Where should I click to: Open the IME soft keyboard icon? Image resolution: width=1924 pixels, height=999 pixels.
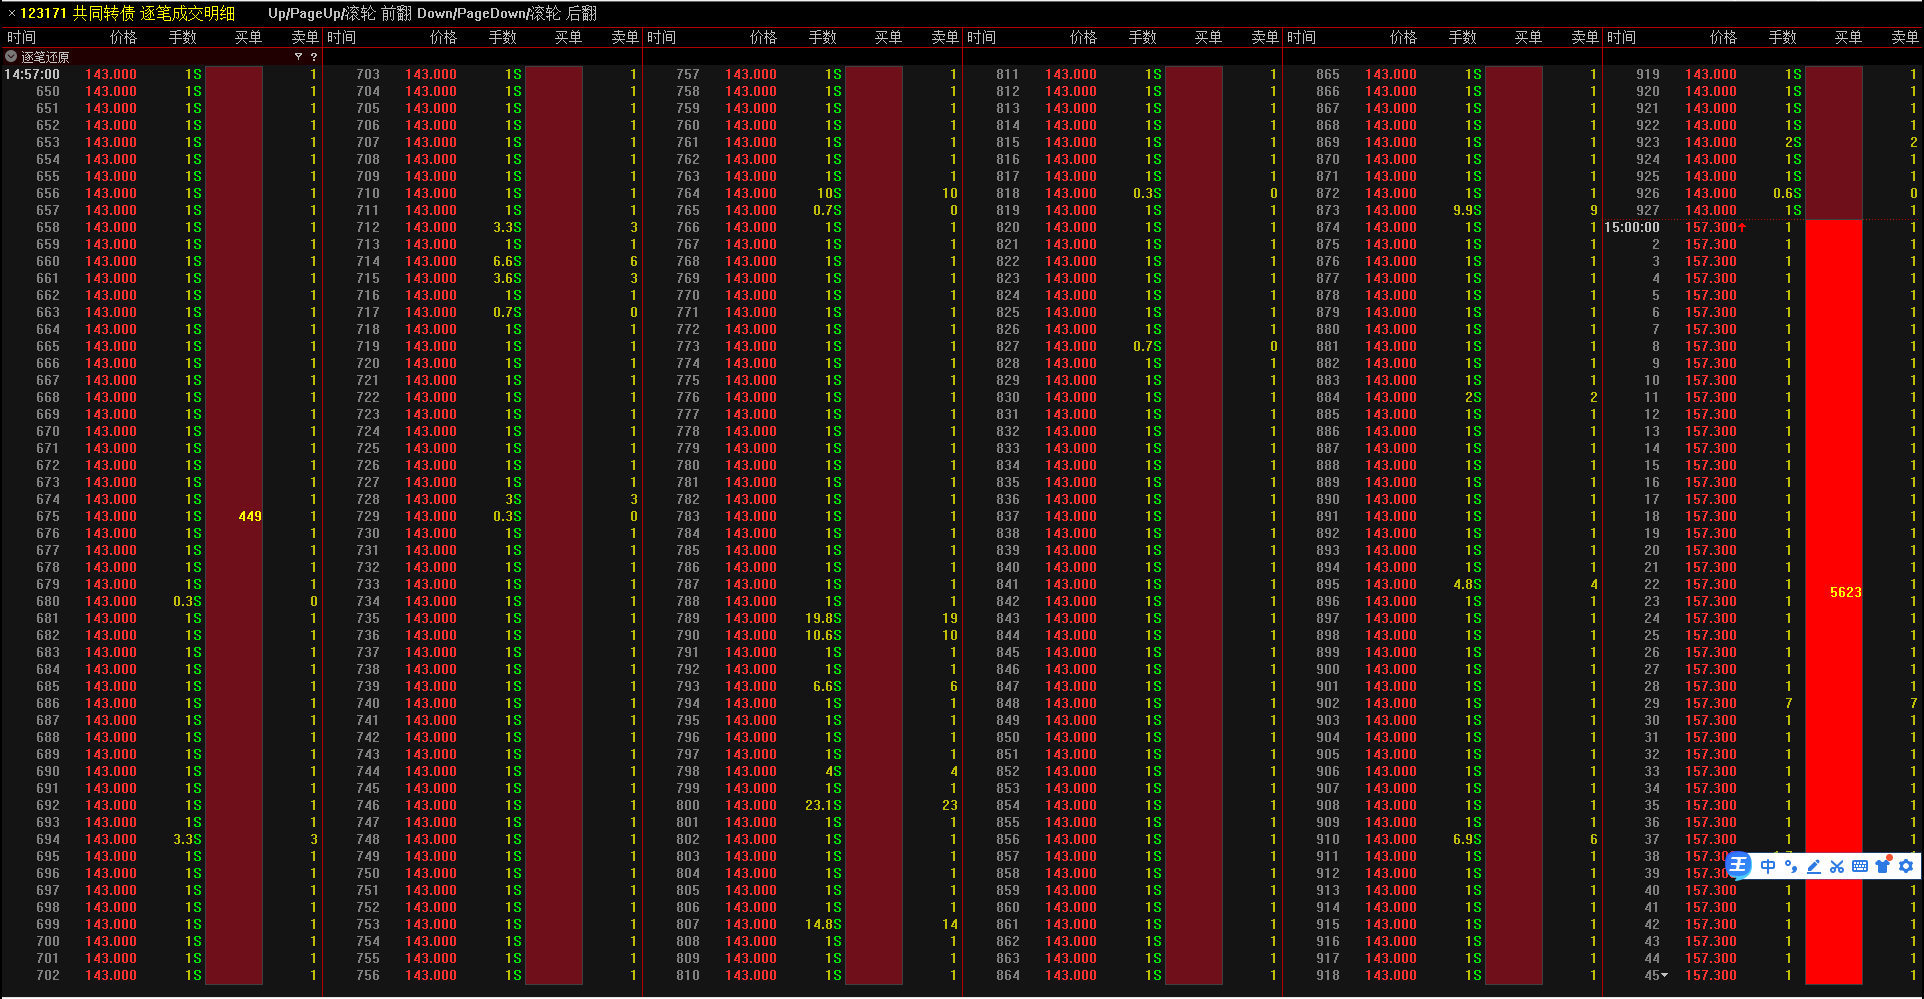(1860, 866)
